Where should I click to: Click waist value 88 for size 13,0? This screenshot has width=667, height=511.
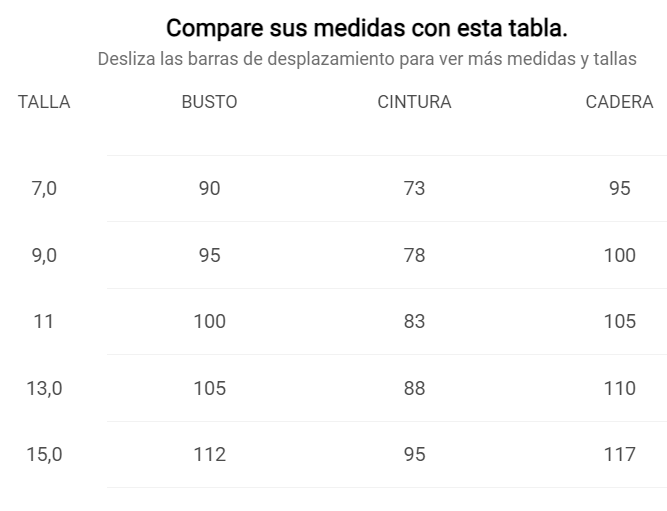point(414,388)
